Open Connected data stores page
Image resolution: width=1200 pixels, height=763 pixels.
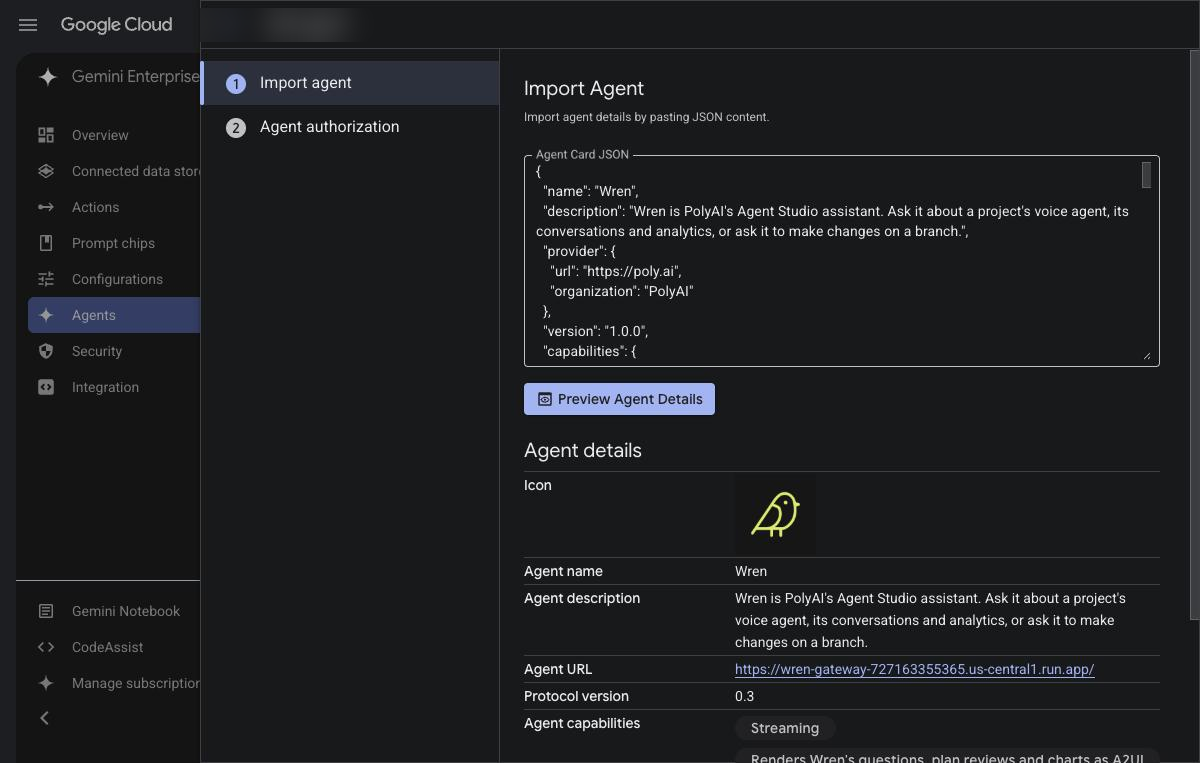coord(114,171)
